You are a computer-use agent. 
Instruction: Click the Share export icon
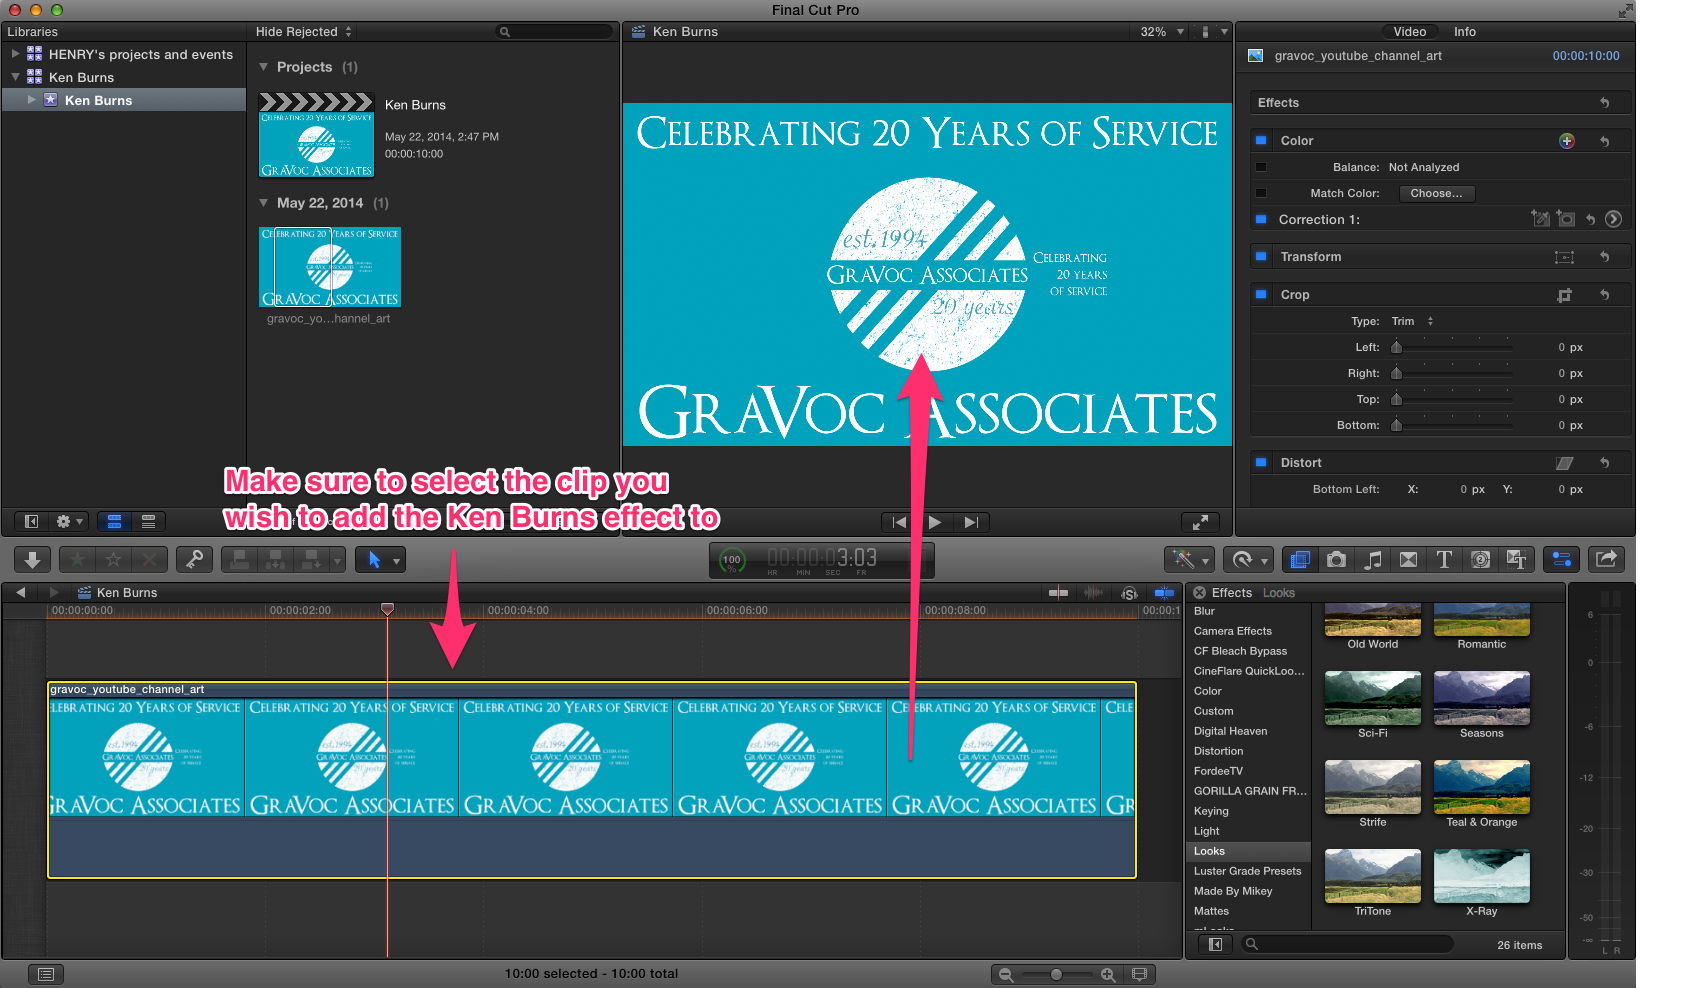tap(1606, 559)
